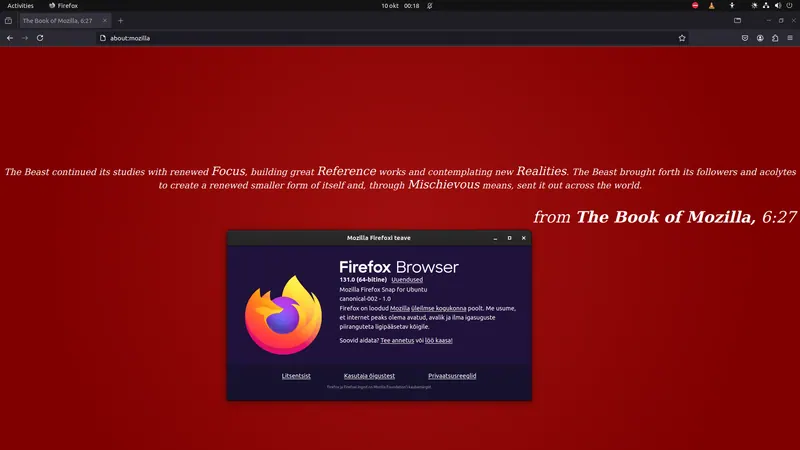Close the Mozilla Firefoxi teave dialog

(x=523, y=238)
